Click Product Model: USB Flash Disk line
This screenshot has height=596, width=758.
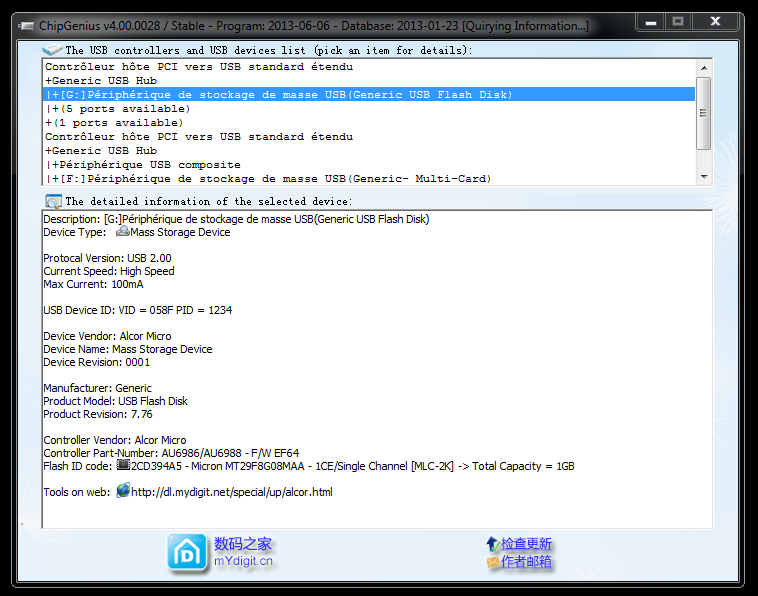tap(116, 401)
